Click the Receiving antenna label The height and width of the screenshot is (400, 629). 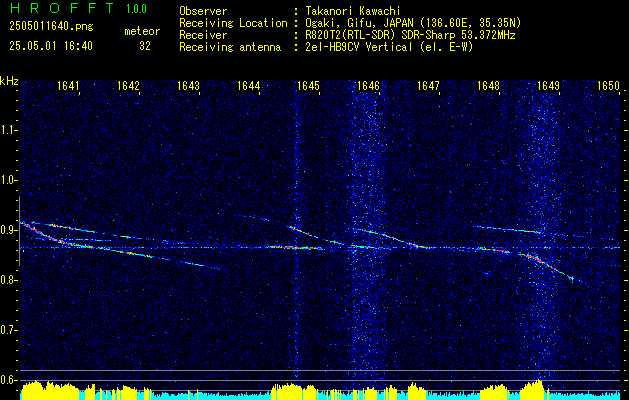(x=230, y=47)
